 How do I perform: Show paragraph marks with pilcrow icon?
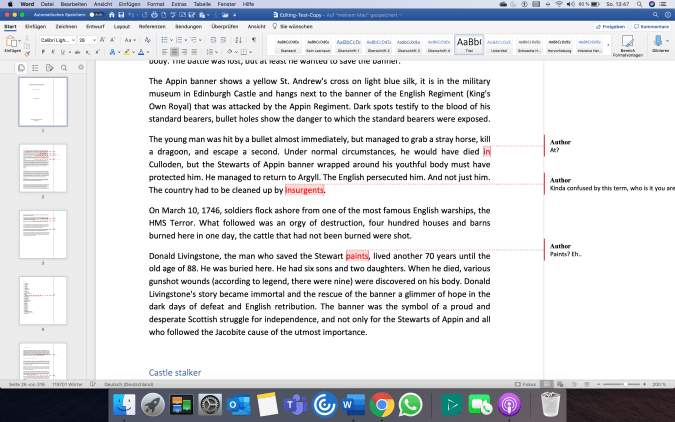[x=250, y=40]
